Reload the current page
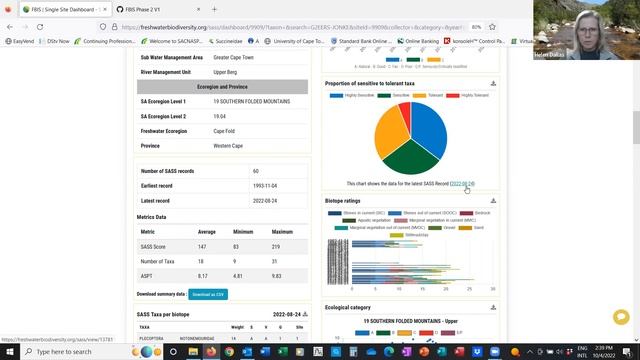The height and width of the screenshot is (360, 640). [40, 27]
